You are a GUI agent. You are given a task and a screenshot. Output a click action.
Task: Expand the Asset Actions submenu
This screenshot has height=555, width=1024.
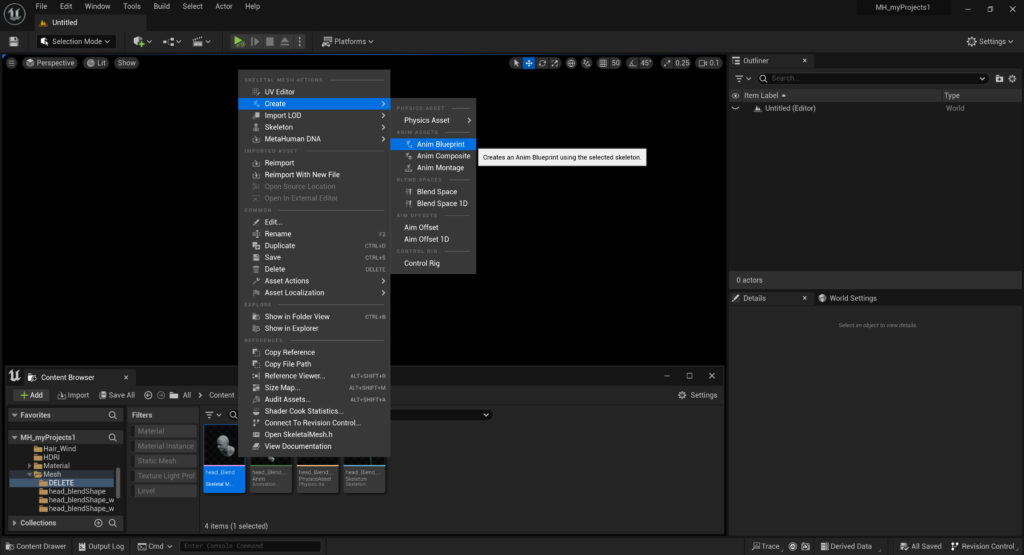click(314, 281)
